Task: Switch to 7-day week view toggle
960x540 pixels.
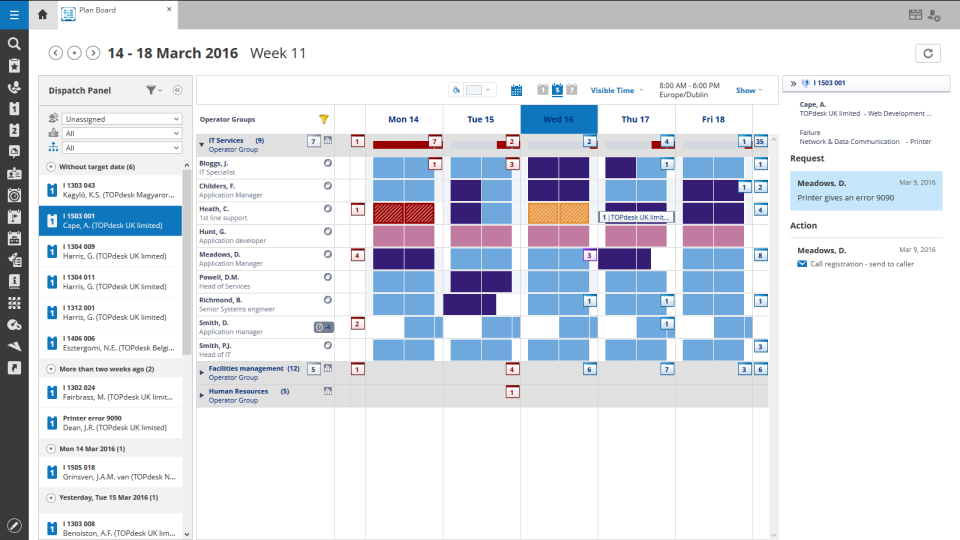Action: pos(572,90)
